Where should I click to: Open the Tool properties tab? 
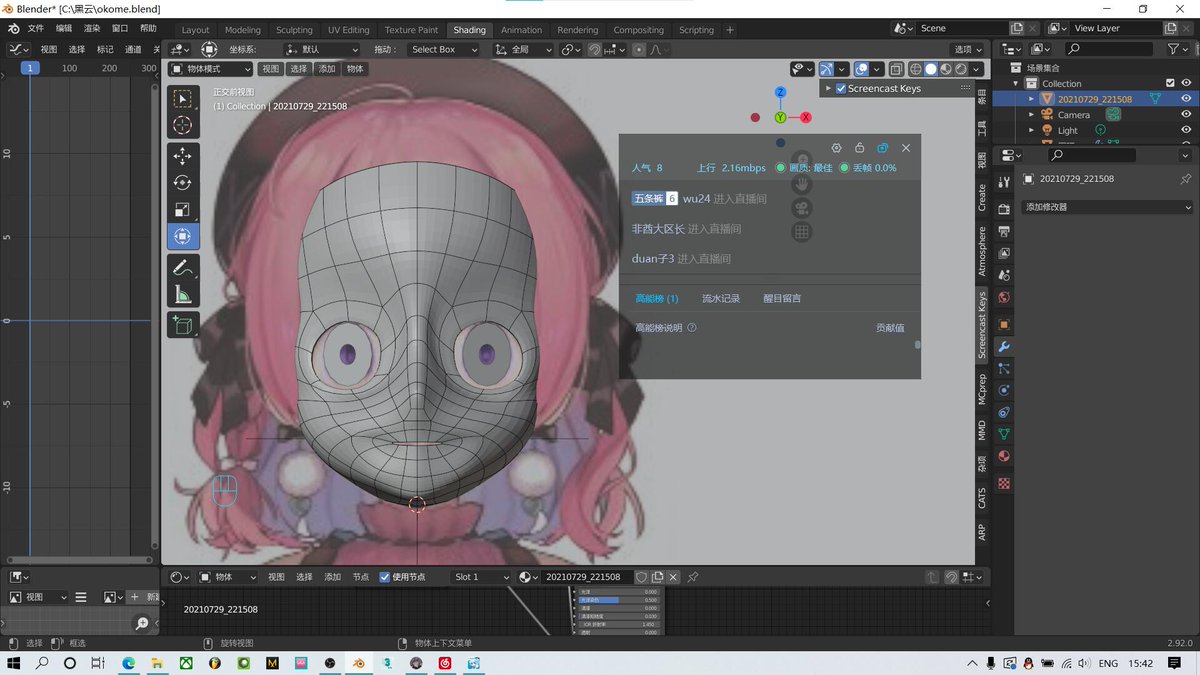1004,182
